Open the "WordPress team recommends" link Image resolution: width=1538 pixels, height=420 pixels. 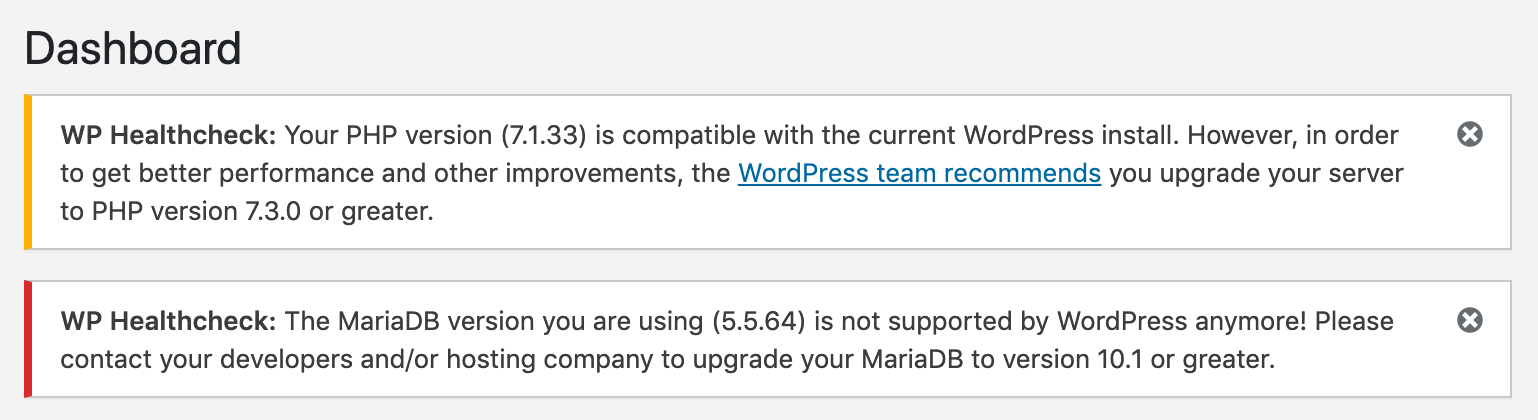click(x=919, y=174)
